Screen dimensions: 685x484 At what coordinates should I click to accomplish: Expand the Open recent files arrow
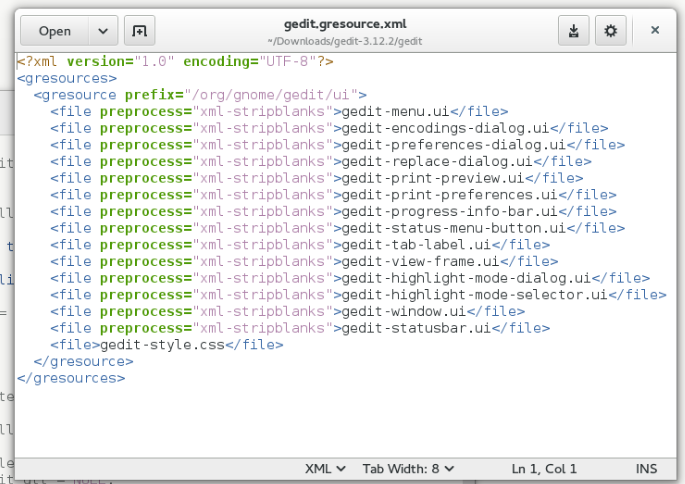(x=103, y=31)
